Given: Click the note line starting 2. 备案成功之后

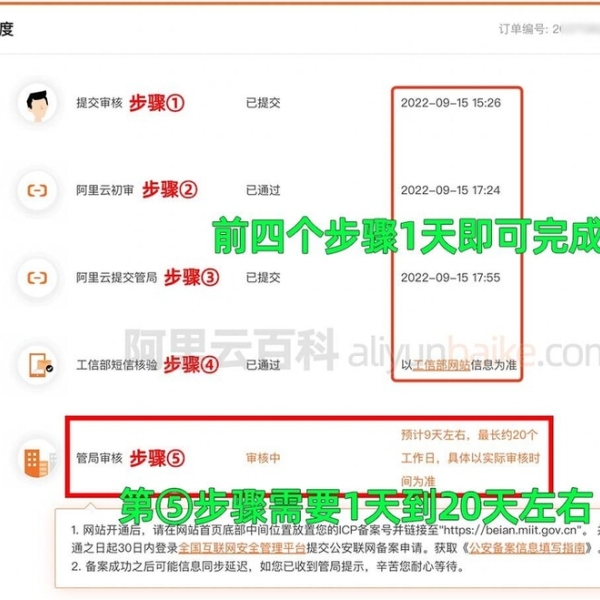Looking at the screenshot, I should click(267, 566).
